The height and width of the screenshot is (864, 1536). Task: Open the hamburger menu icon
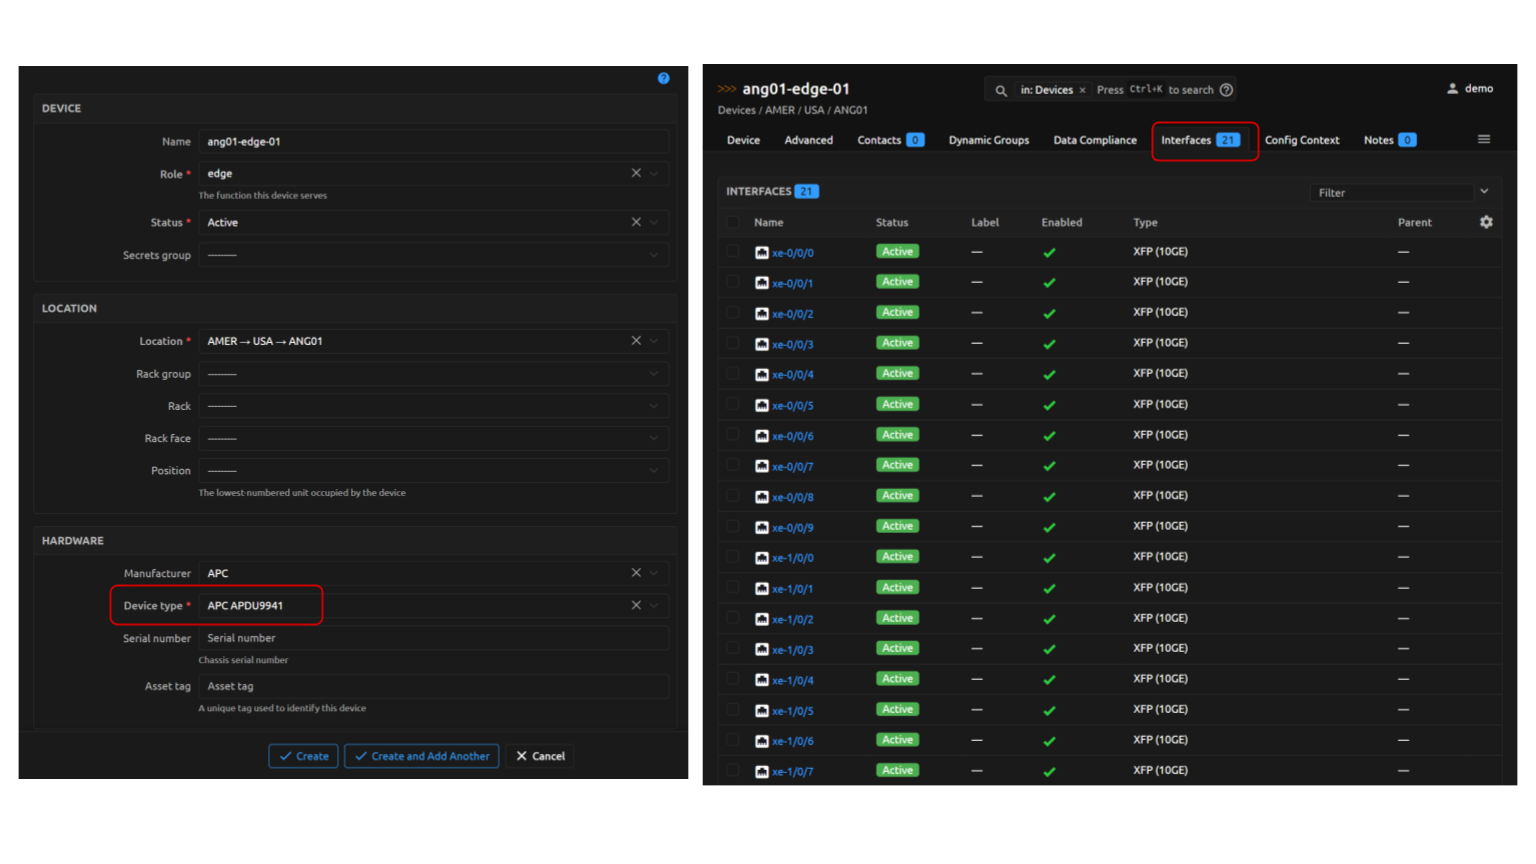(1484, 140)
